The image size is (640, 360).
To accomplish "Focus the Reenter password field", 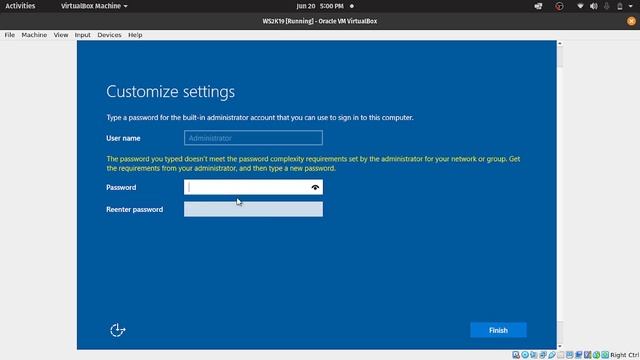I will pos(253,209).
